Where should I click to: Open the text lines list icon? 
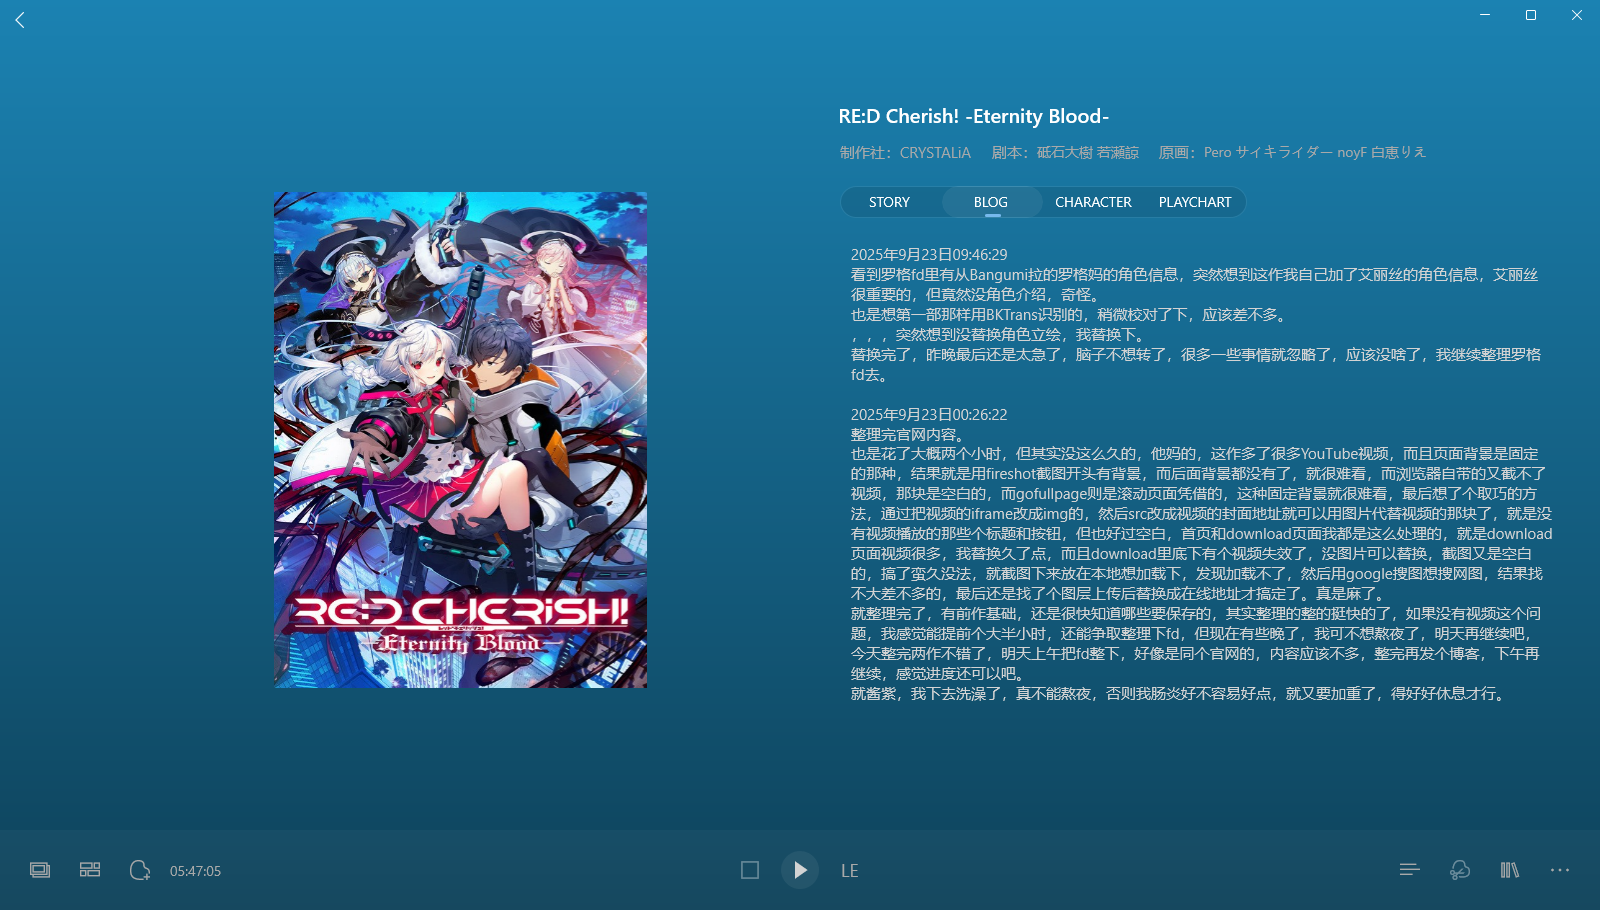1410,870
